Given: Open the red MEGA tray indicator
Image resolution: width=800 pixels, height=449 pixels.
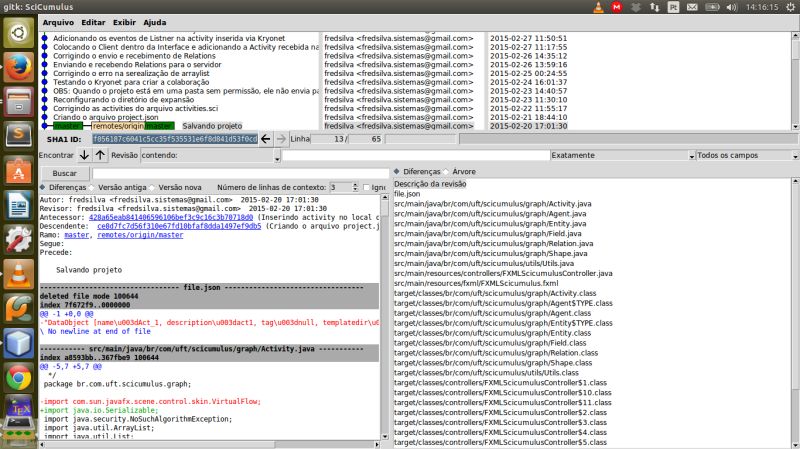Looking at the screenshot, I should click(617, 7).
